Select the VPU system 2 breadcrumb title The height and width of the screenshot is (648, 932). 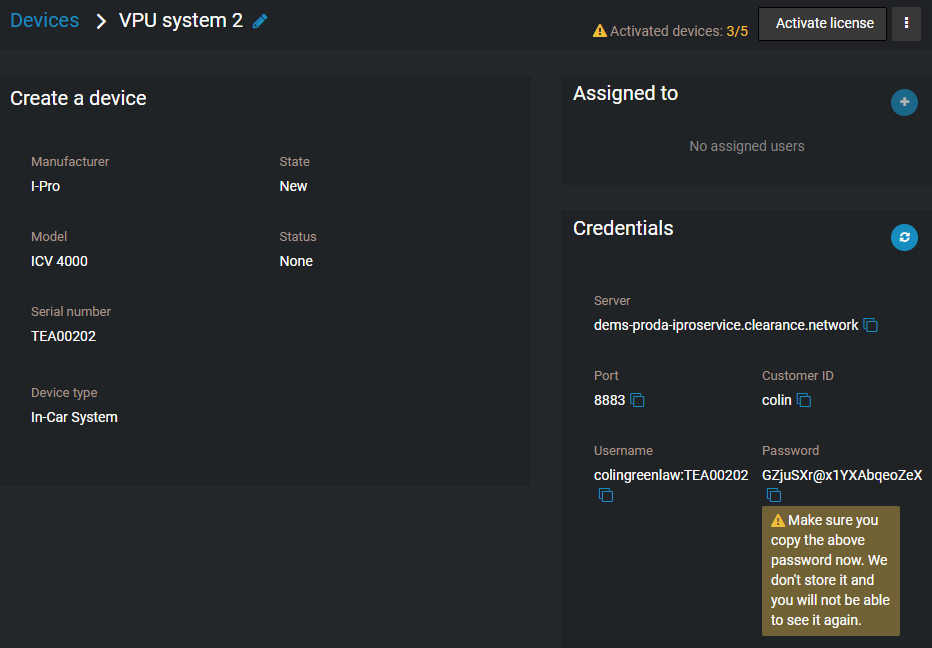click(181, 20)
